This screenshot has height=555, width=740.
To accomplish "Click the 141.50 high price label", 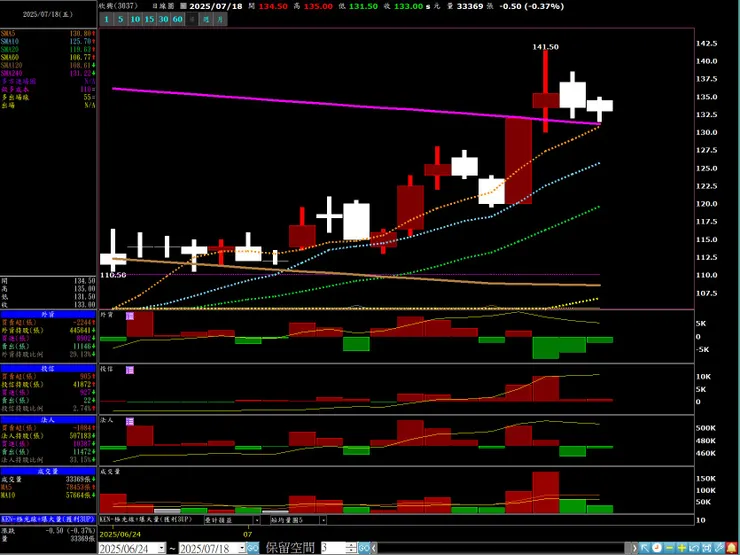I will (x=546, y=47).
